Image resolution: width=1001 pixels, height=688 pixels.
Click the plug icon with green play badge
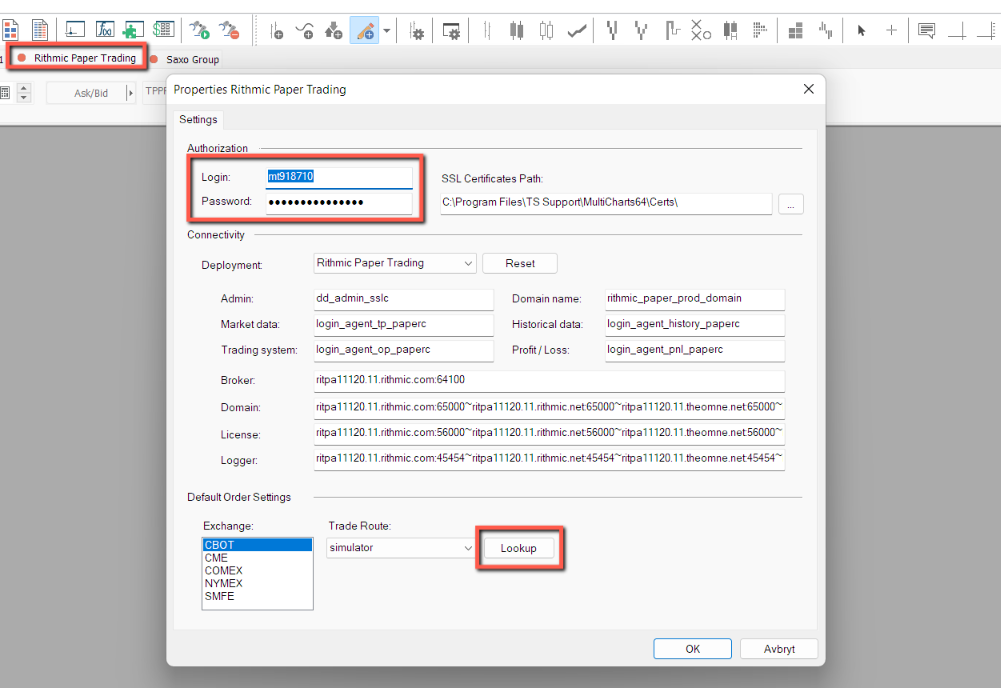(200, 30)
